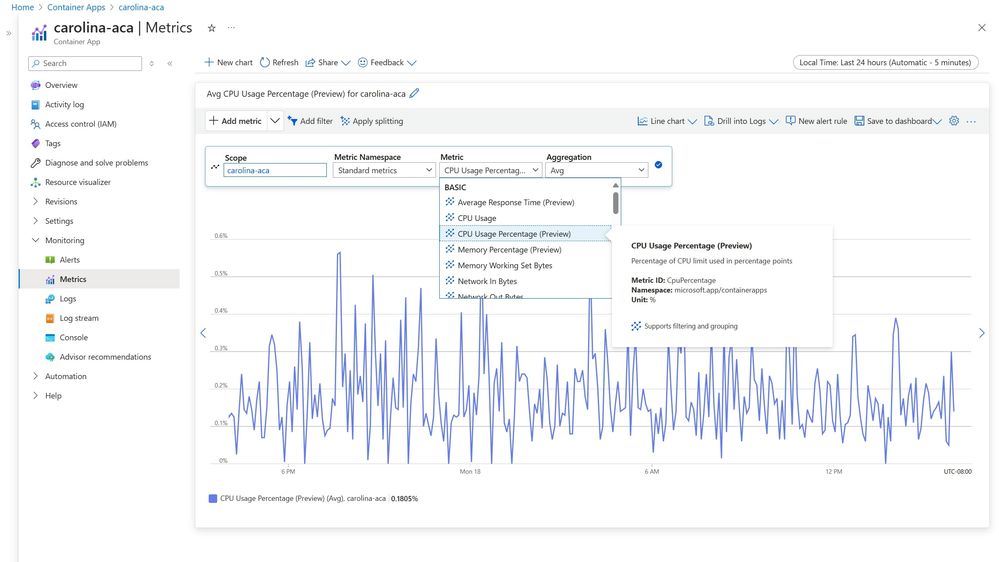The height and width of the screenshot is (562, 999).
Task: Click Apply splitting
Action: pyautogui.click(x=371, y=121)
